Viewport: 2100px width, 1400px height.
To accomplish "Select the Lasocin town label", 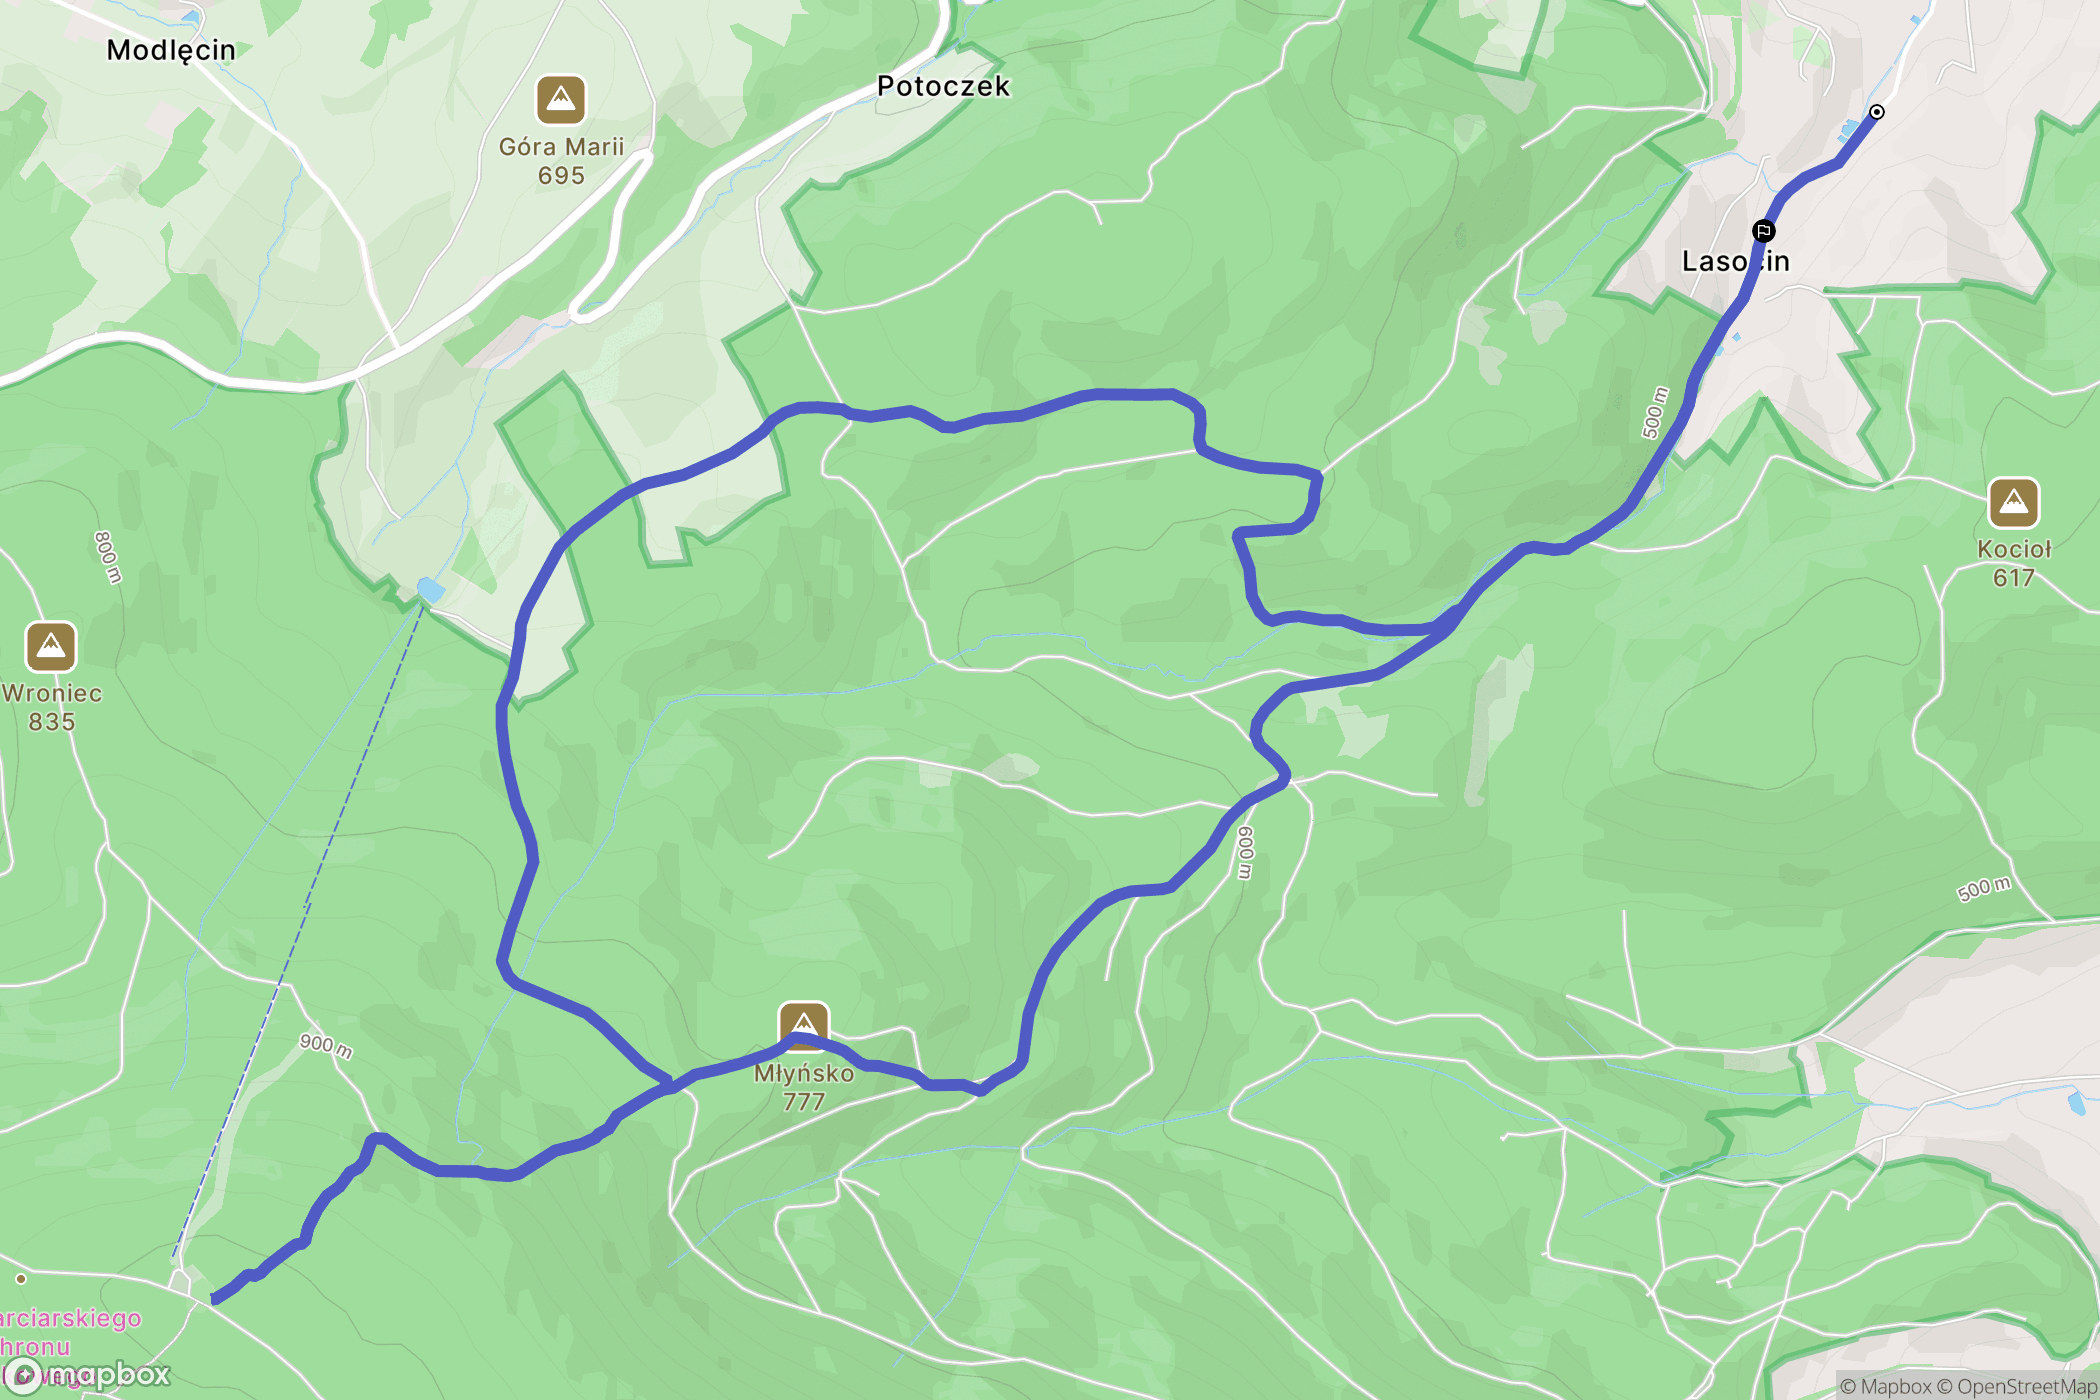I will pos(1736,261).
